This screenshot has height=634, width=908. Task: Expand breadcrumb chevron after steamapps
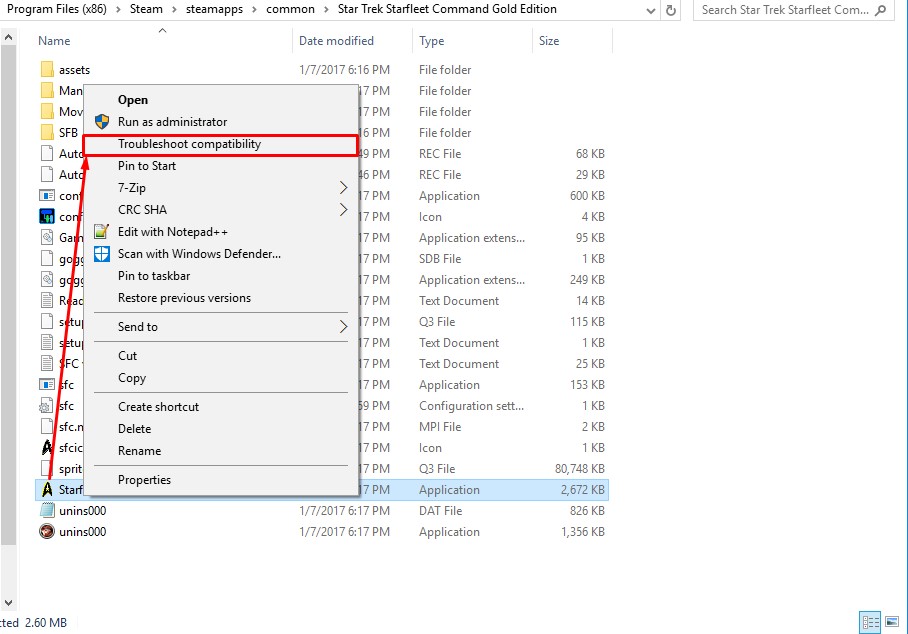pyautogui.click(x=254, y=9)
